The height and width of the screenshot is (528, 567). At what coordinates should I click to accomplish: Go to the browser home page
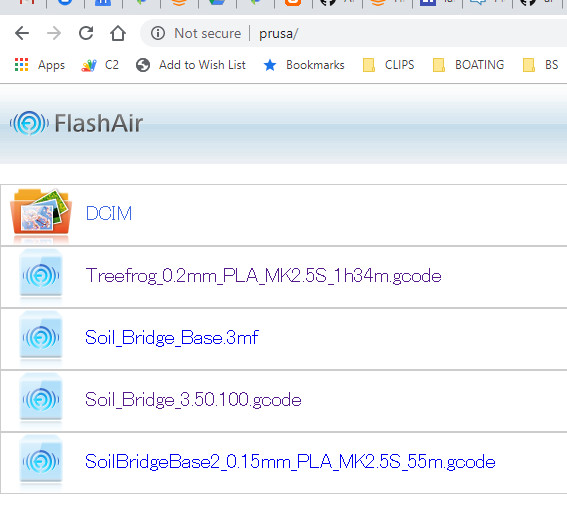(x=118, y=33)
